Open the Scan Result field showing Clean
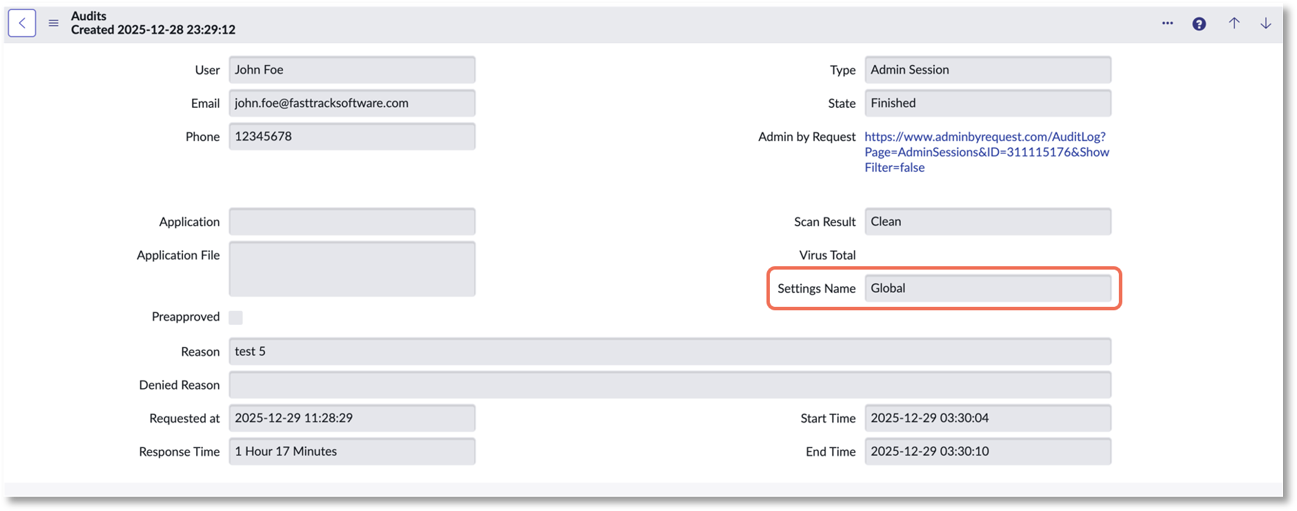Screen dimensions: 1297x511 click(987, 222)
